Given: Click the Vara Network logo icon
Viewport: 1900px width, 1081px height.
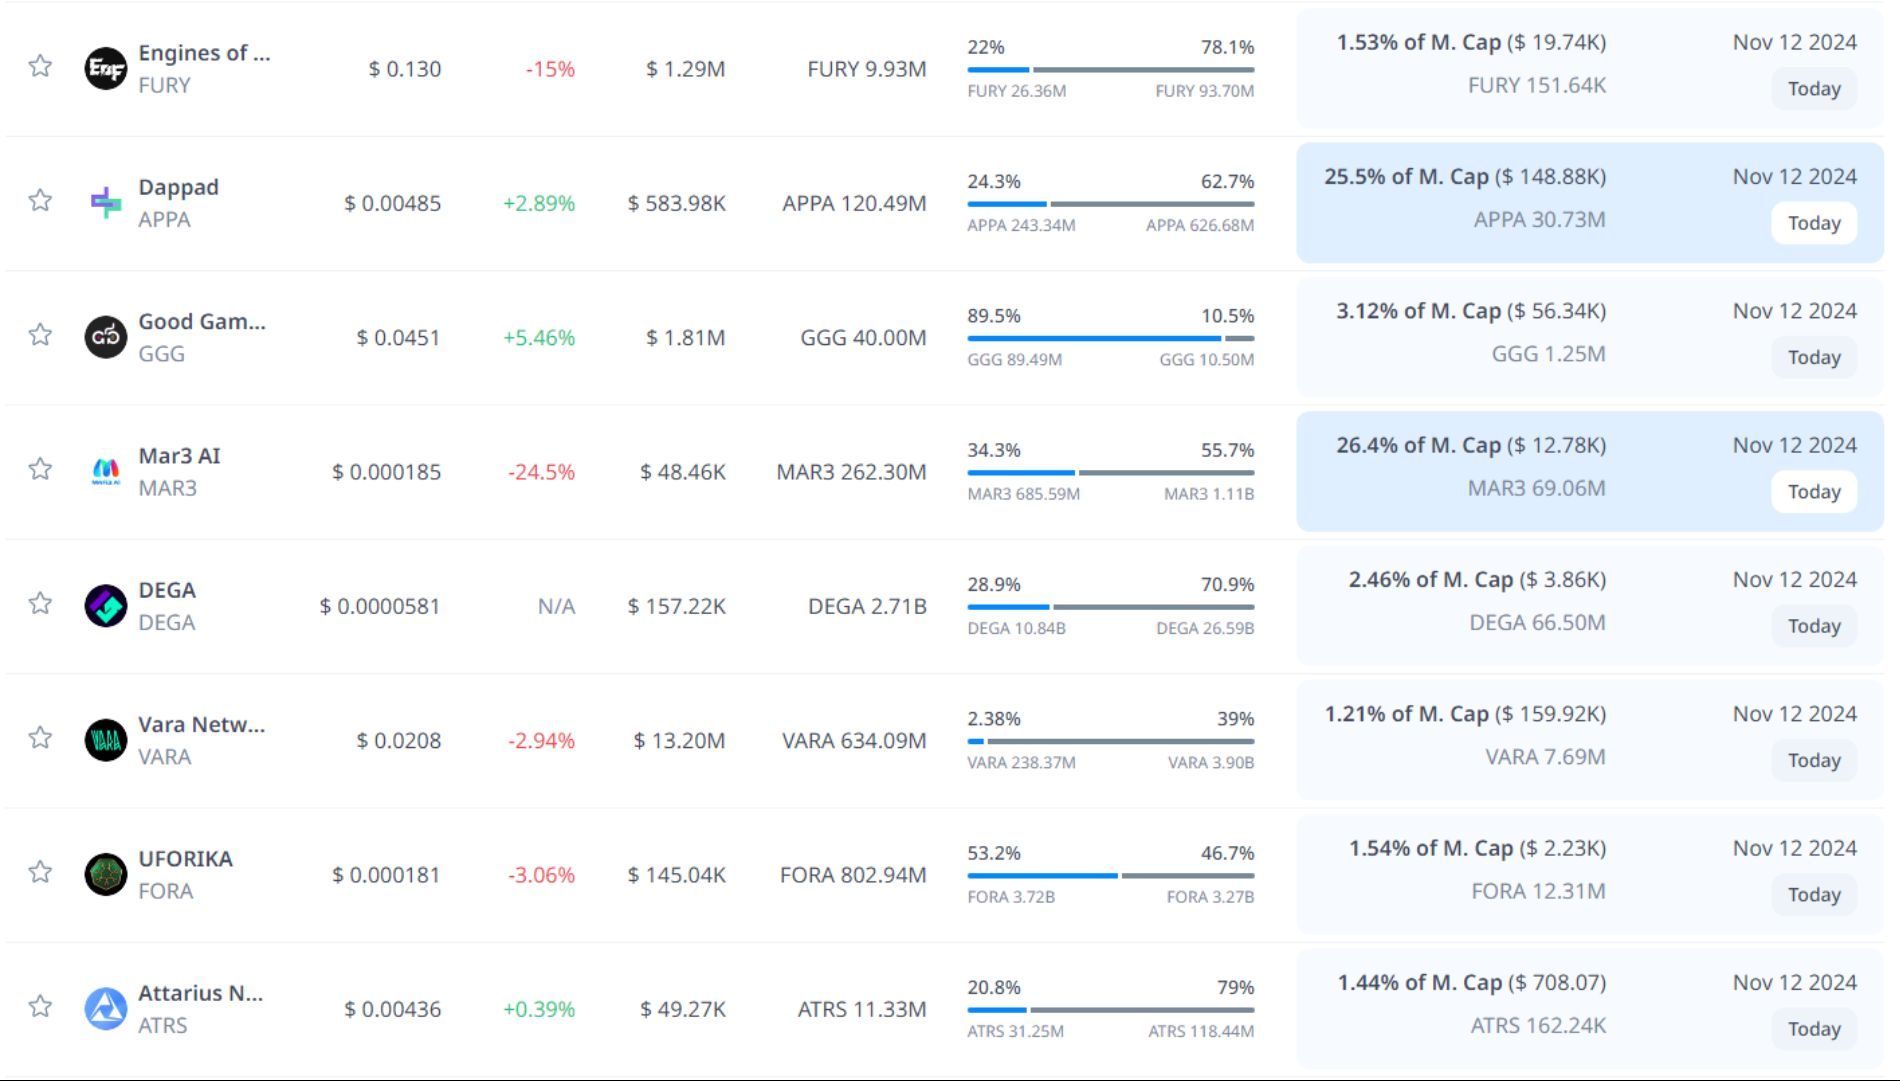Looking at the screenshot, I should coord(105,740).
